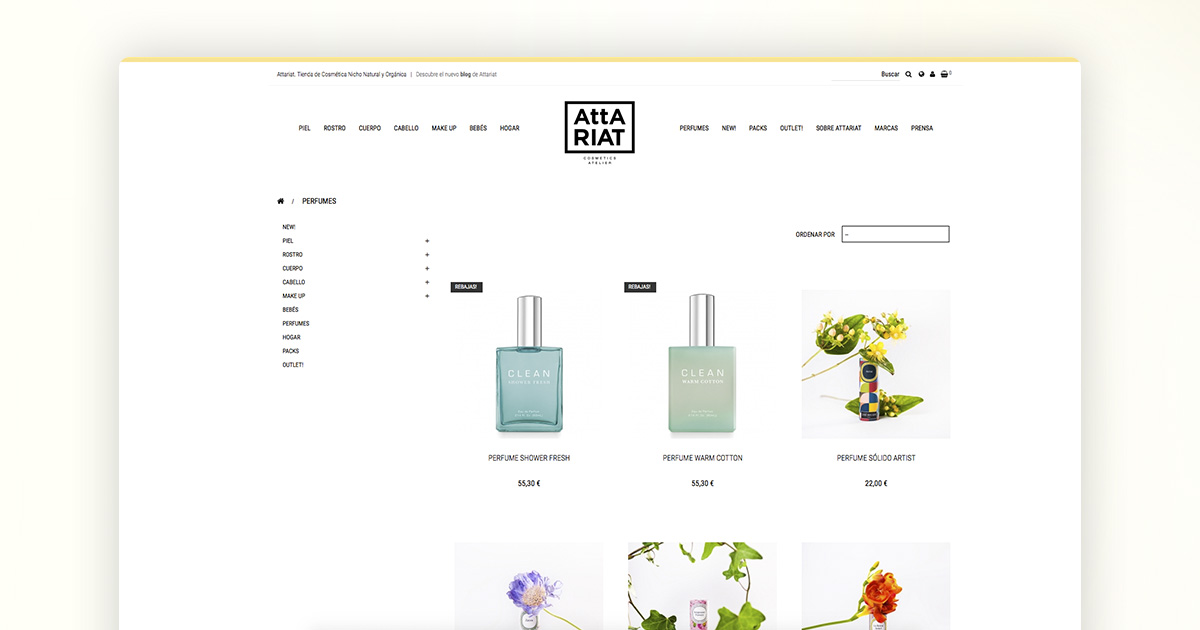Open Cuerpo in the top navigation

pos(370,128)
